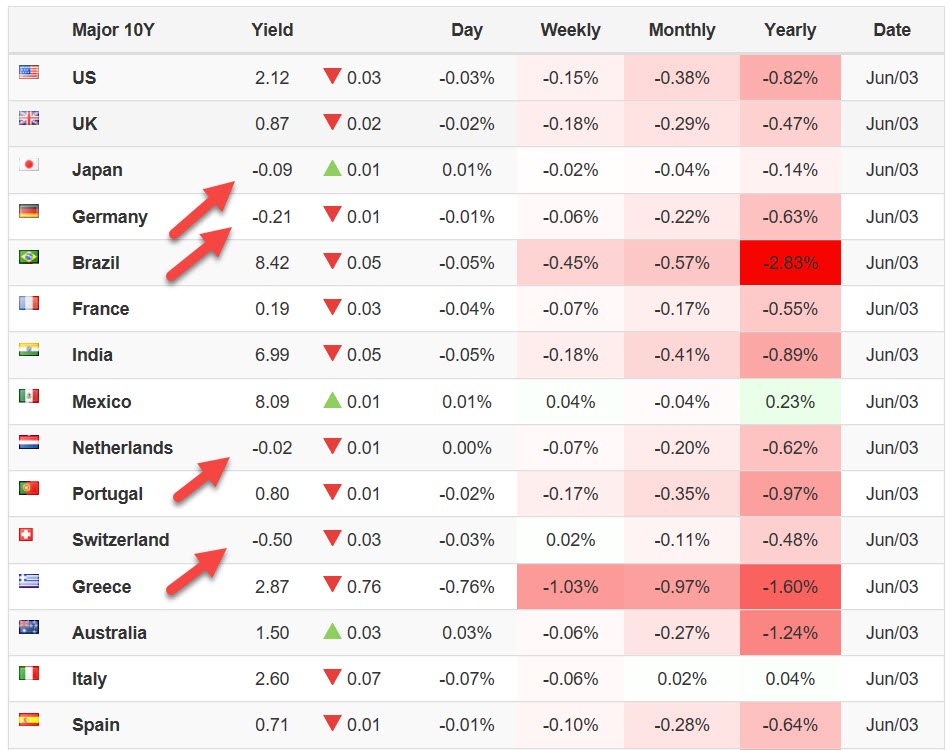Click the red down arrow in Greece row

[x=333, y=587]
